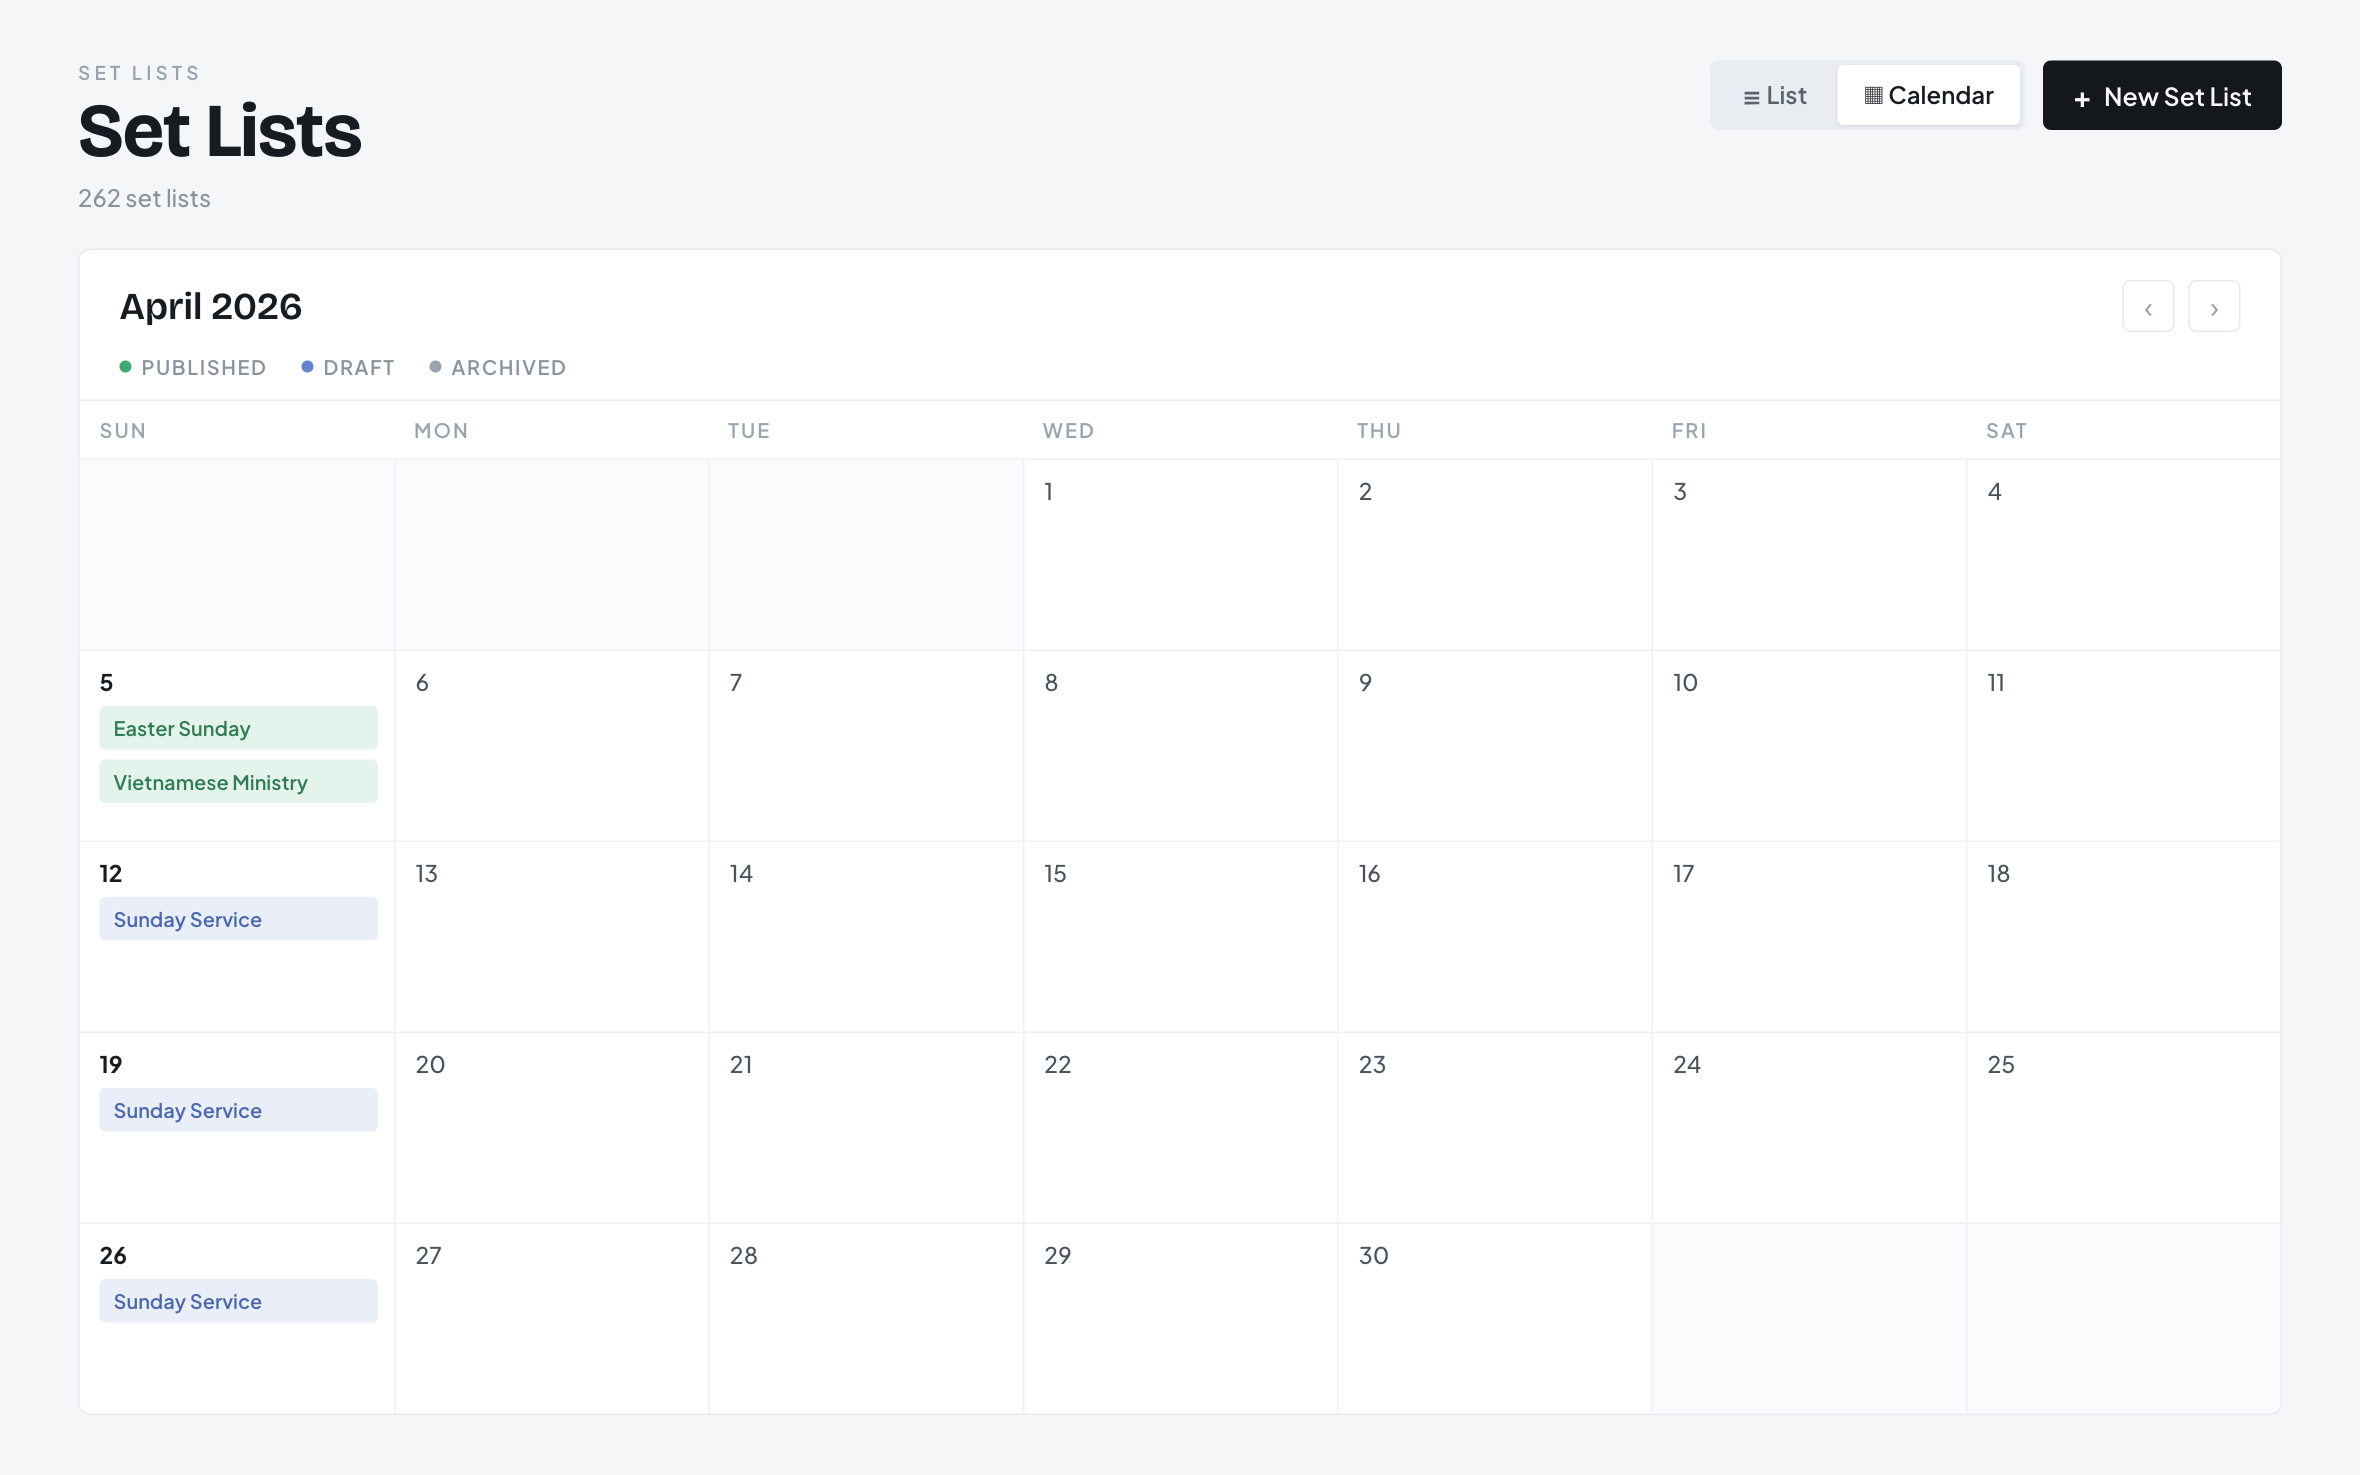Open Sunday Service on April 12
The height and width of the screenshot is (1475, 2360).
(x=238, y=919)
